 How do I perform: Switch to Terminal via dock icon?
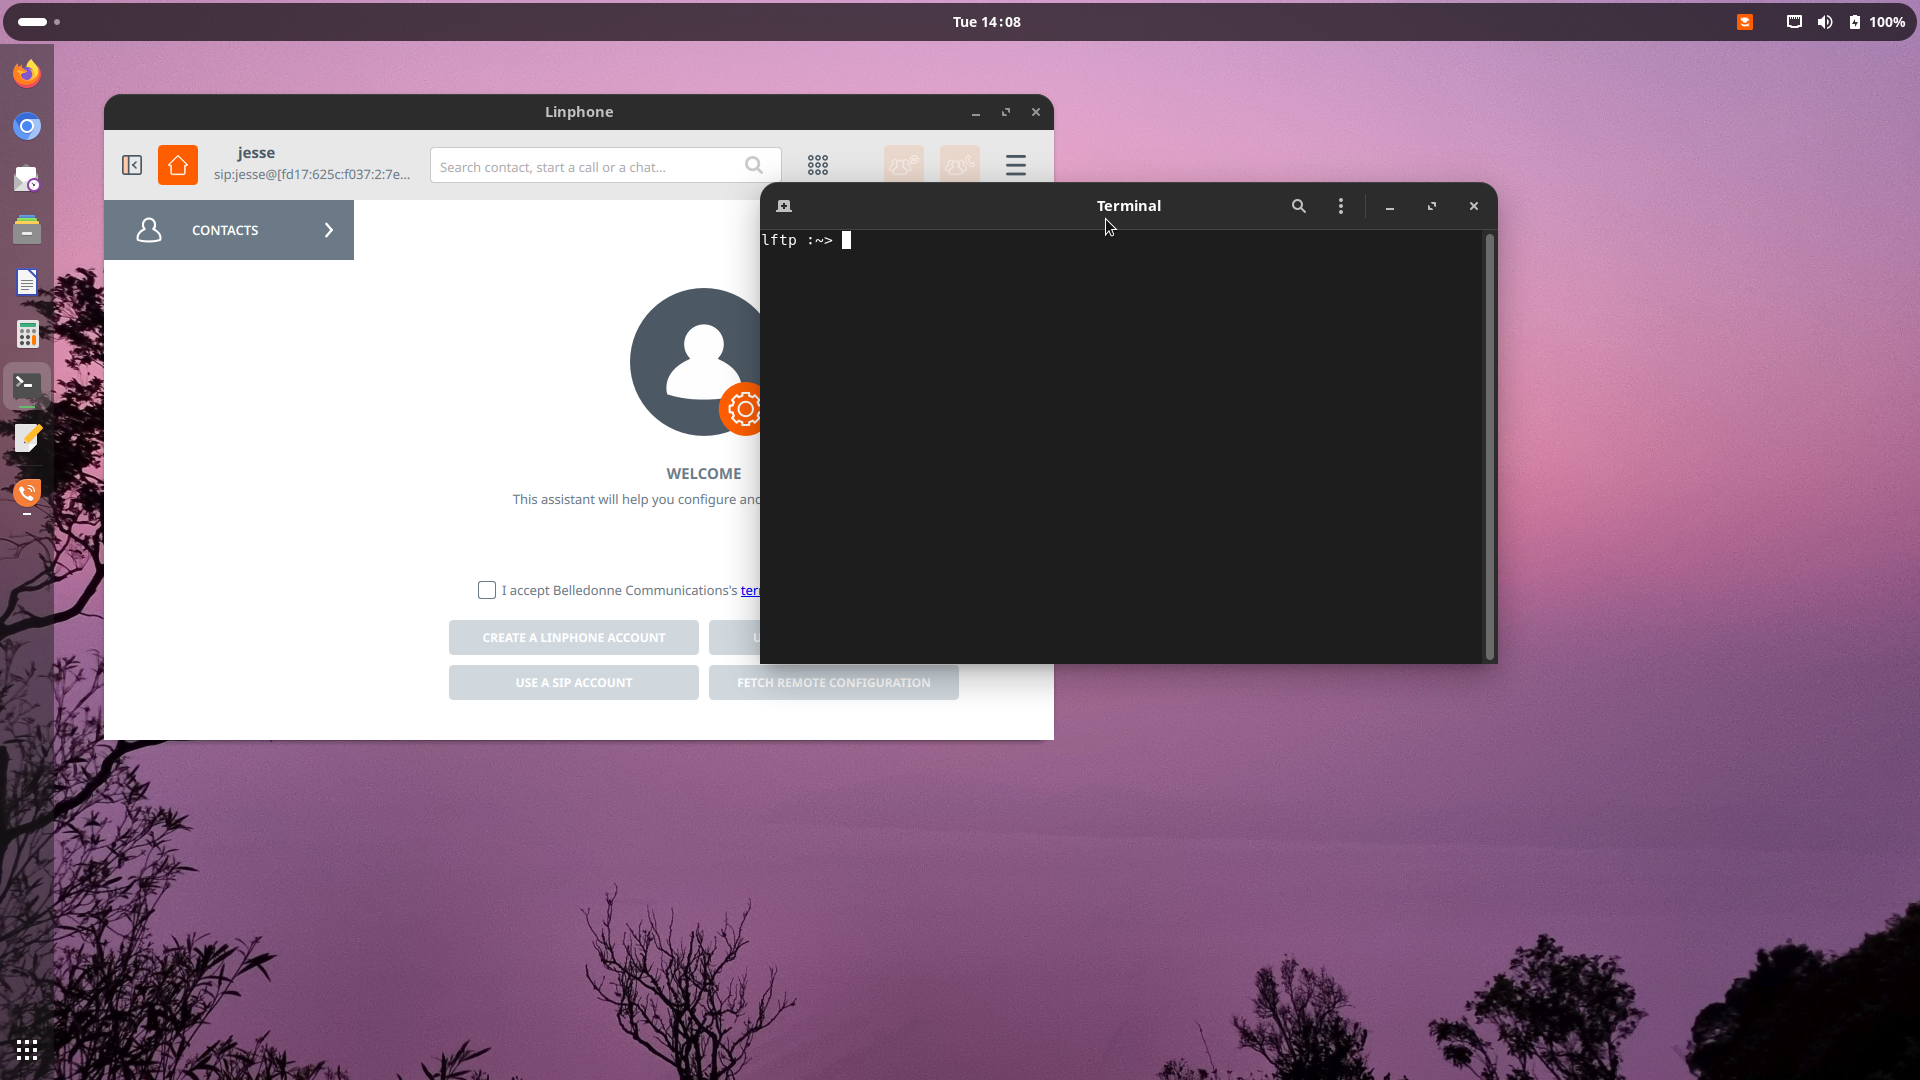point(27,385)
